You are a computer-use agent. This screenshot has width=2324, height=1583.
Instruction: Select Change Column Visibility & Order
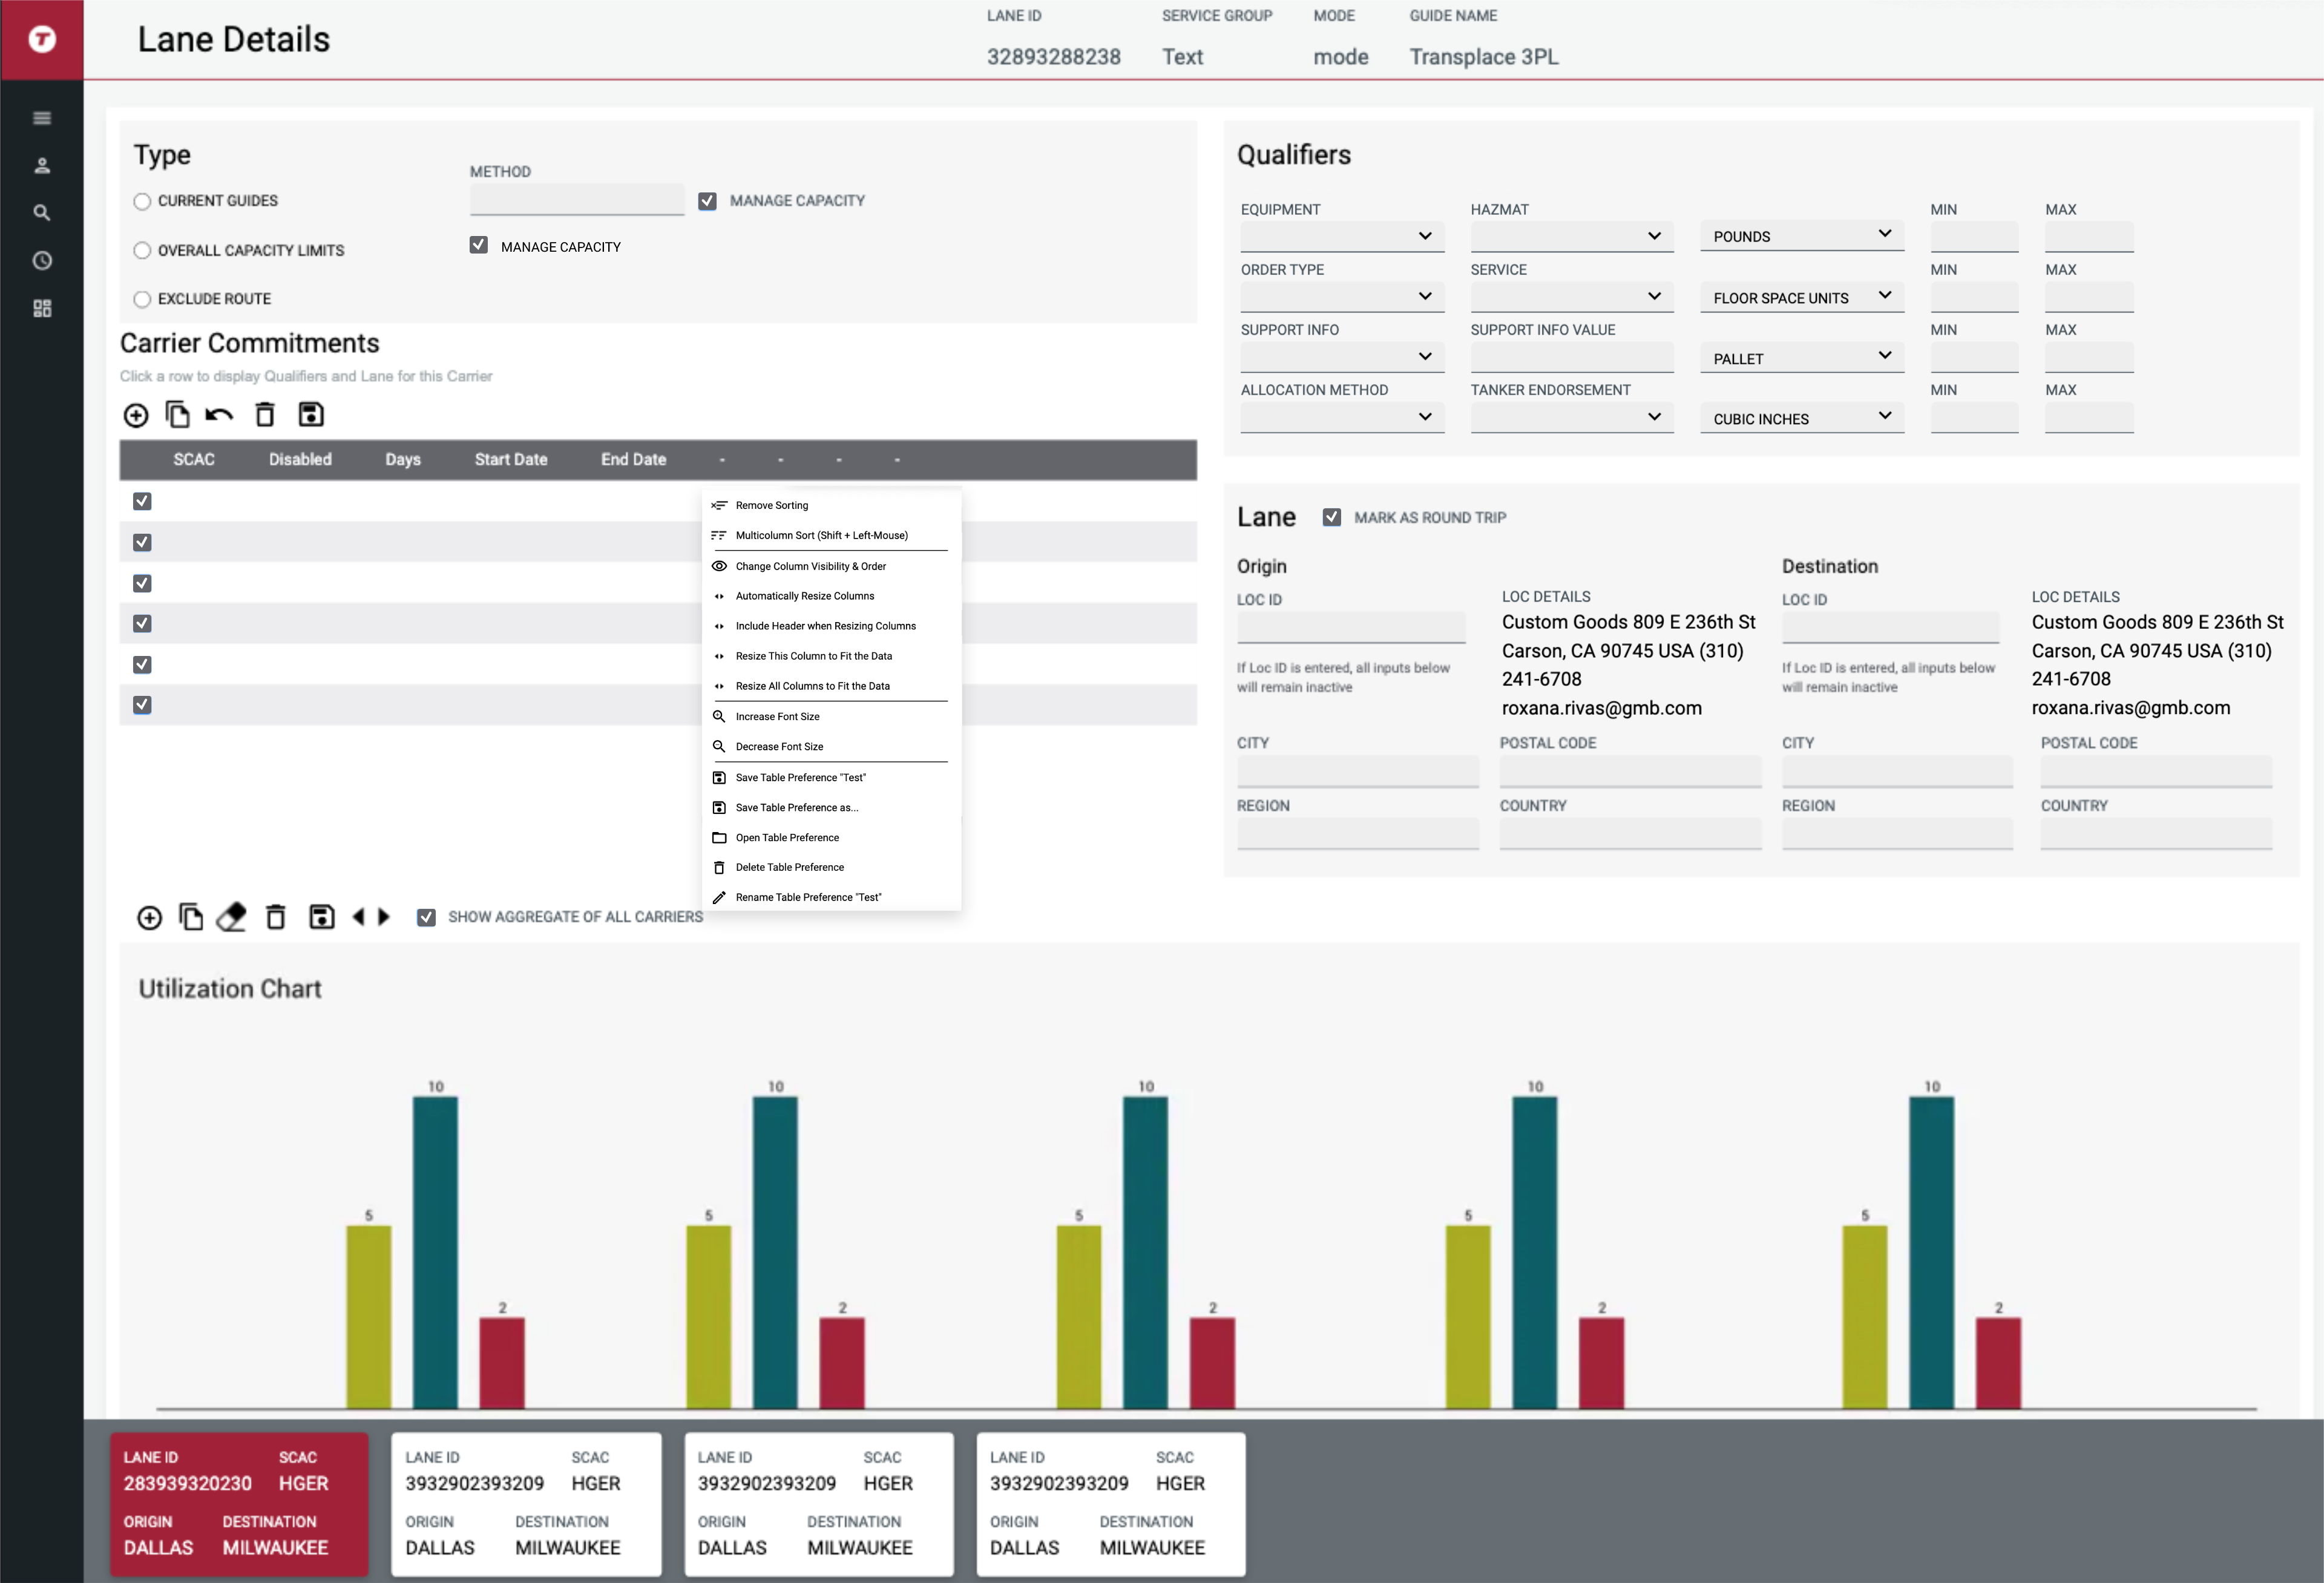pos(830,566)
